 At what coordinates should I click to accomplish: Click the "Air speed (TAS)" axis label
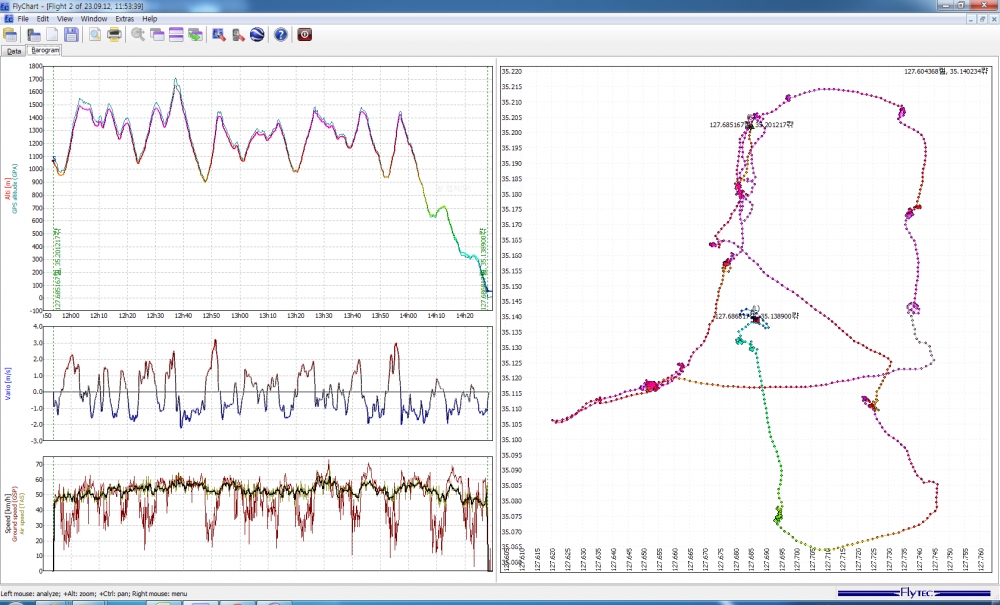click(22, 514)
